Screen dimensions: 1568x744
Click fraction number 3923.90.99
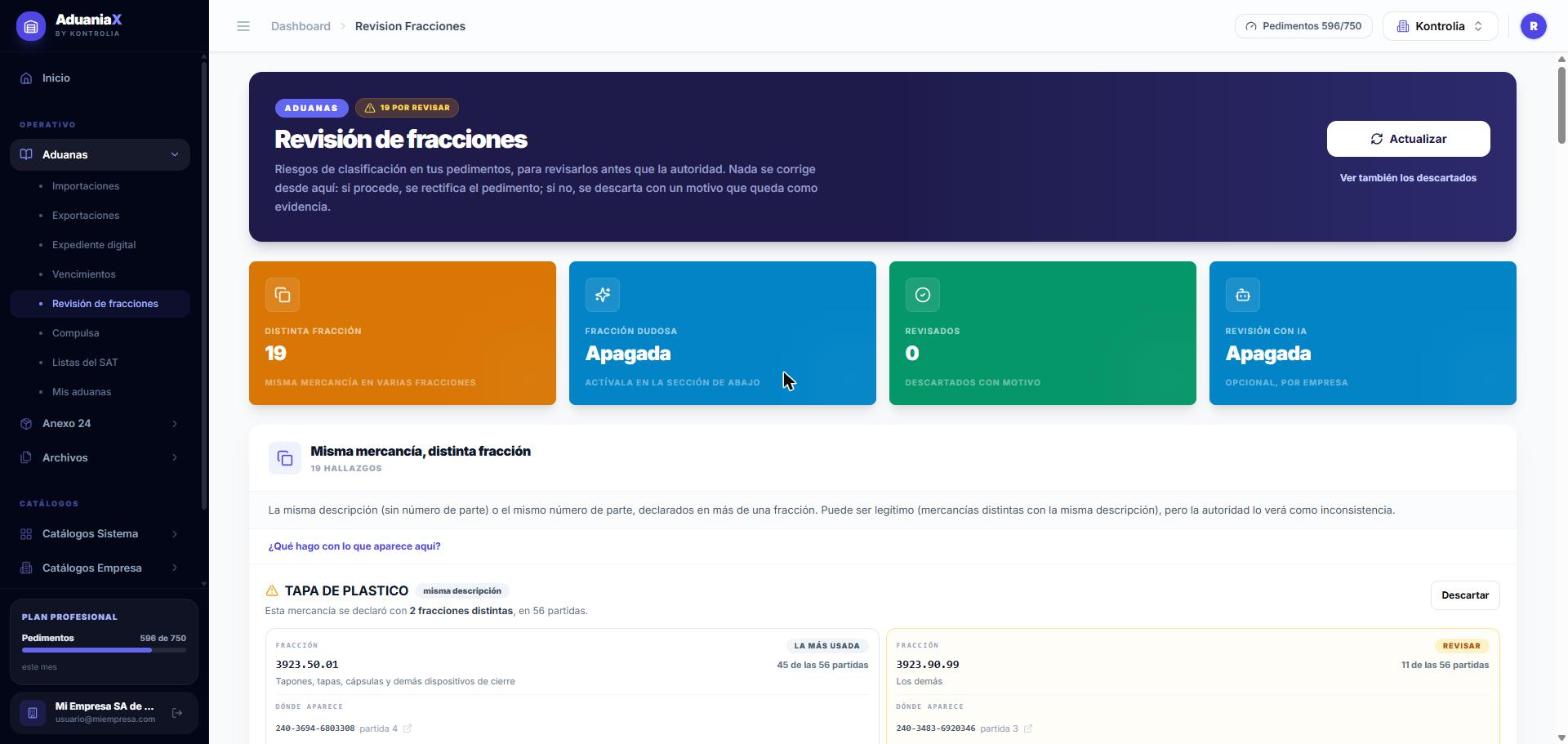coord(928,664)
